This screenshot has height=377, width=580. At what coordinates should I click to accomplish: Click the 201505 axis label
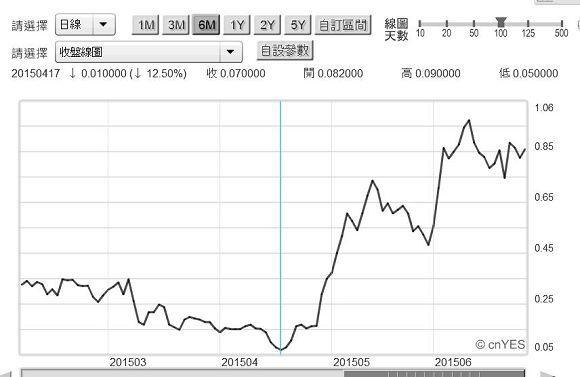click(x=351, y=362)
